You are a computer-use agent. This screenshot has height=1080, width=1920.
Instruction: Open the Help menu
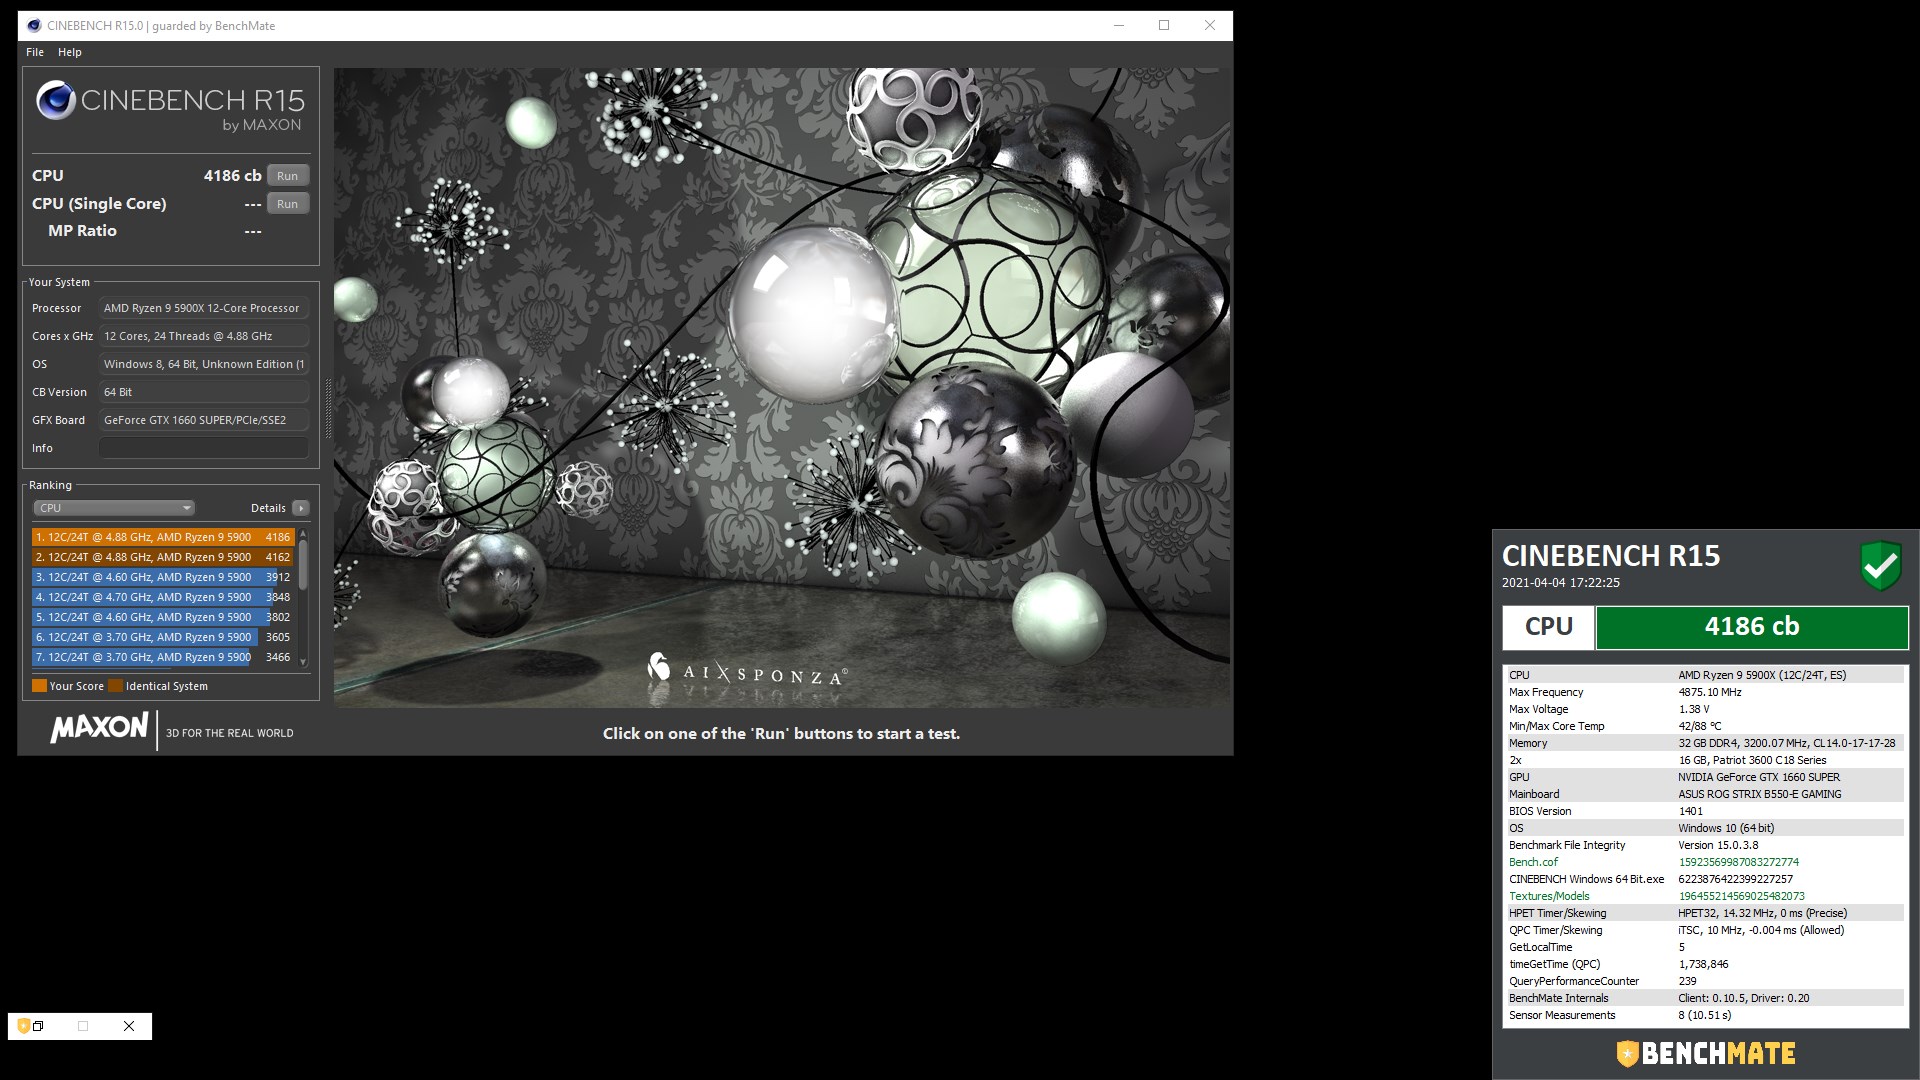(70, 52)
